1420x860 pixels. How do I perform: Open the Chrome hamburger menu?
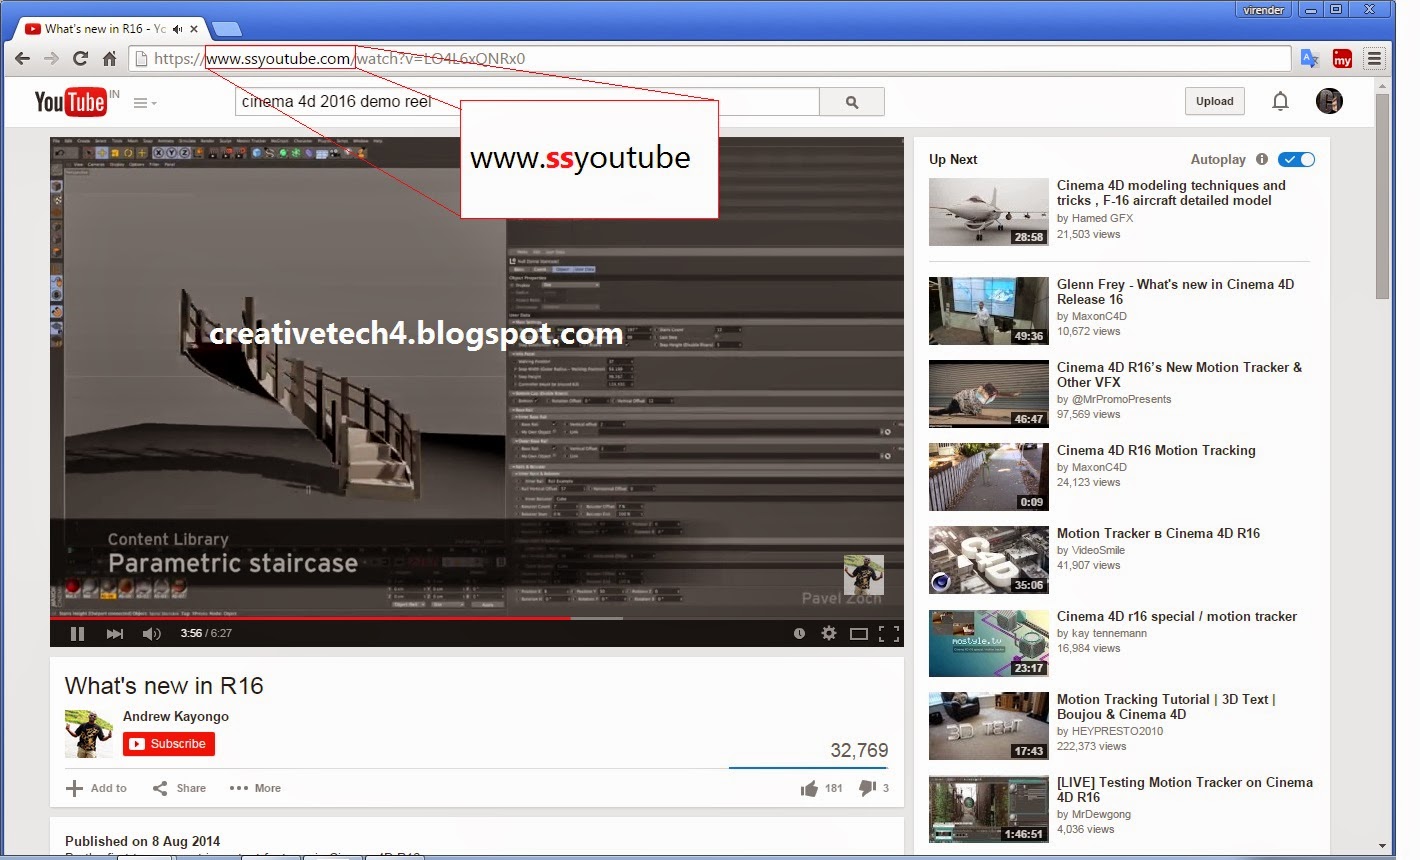(x=1375, y=59)
